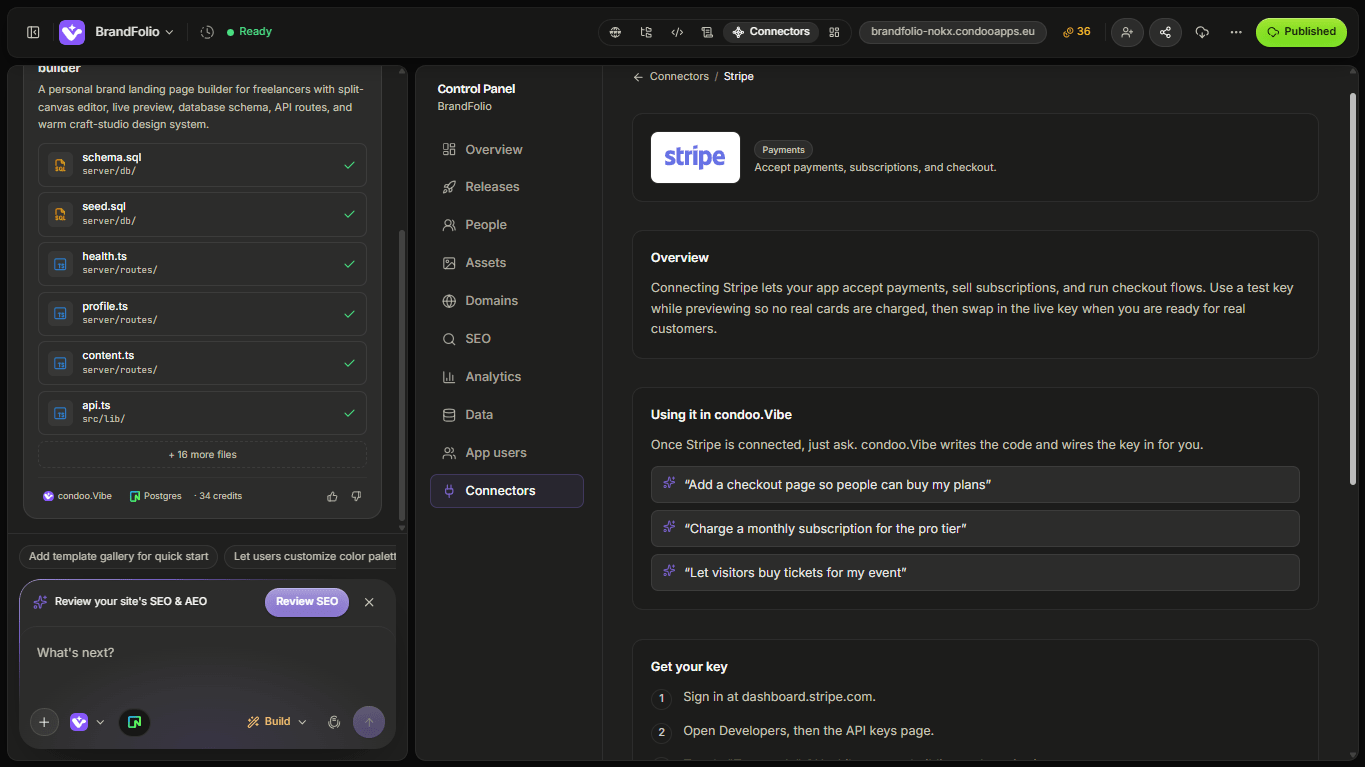This screenshot has width=1365, height=767.
Task: Select the Connectors tab in top toolbar
Action: [771, 32]
